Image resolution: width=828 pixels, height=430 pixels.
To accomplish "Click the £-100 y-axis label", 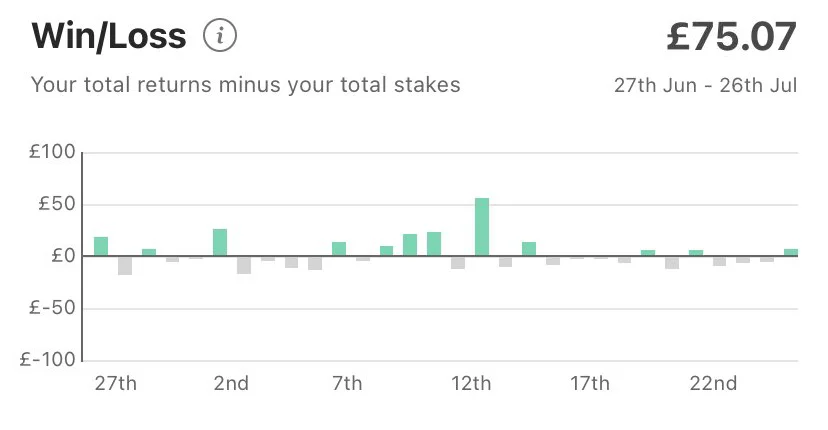I will [x=48, y=360].
